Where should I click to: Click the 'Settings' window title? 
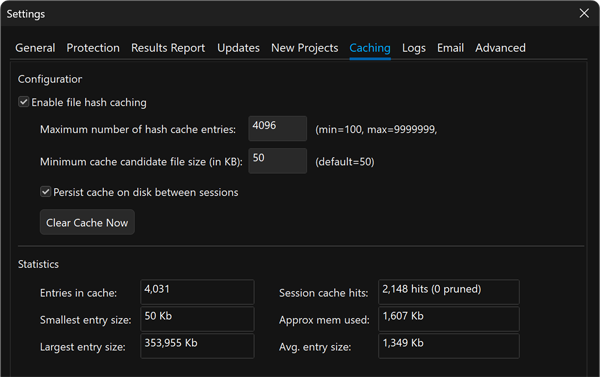(26, 14)
